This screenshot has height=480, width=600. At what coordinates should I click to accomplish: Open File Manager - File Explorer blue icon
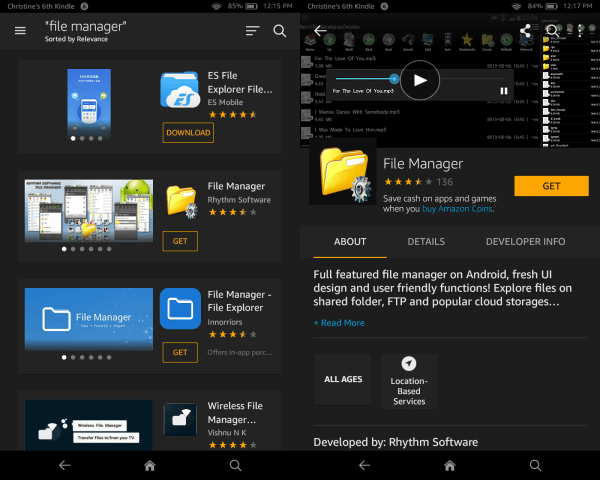pos(180,309)
